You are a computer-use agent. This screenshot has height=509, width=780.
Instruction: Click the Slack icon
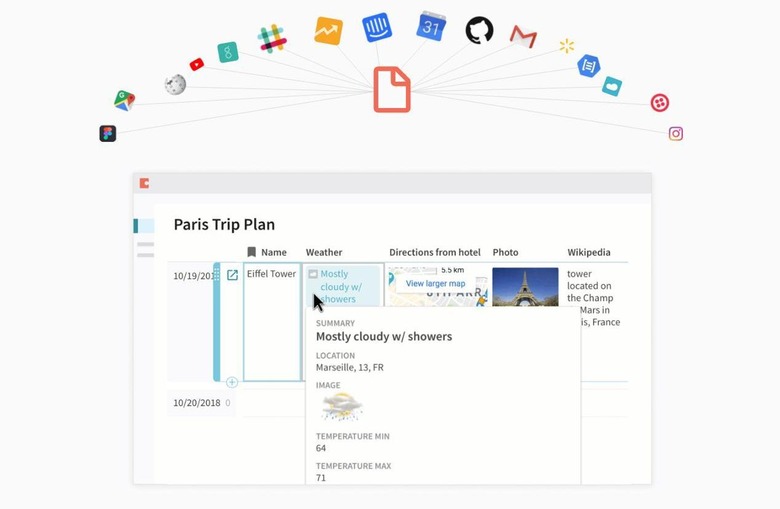tap(272, 39)
